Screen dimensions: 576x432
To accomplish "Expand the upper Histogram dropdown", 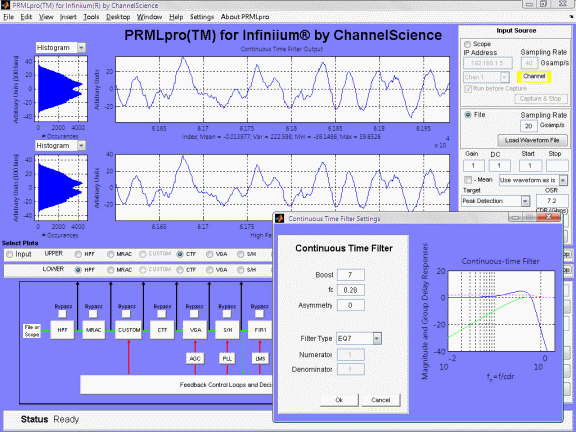I will click(82, 48).
